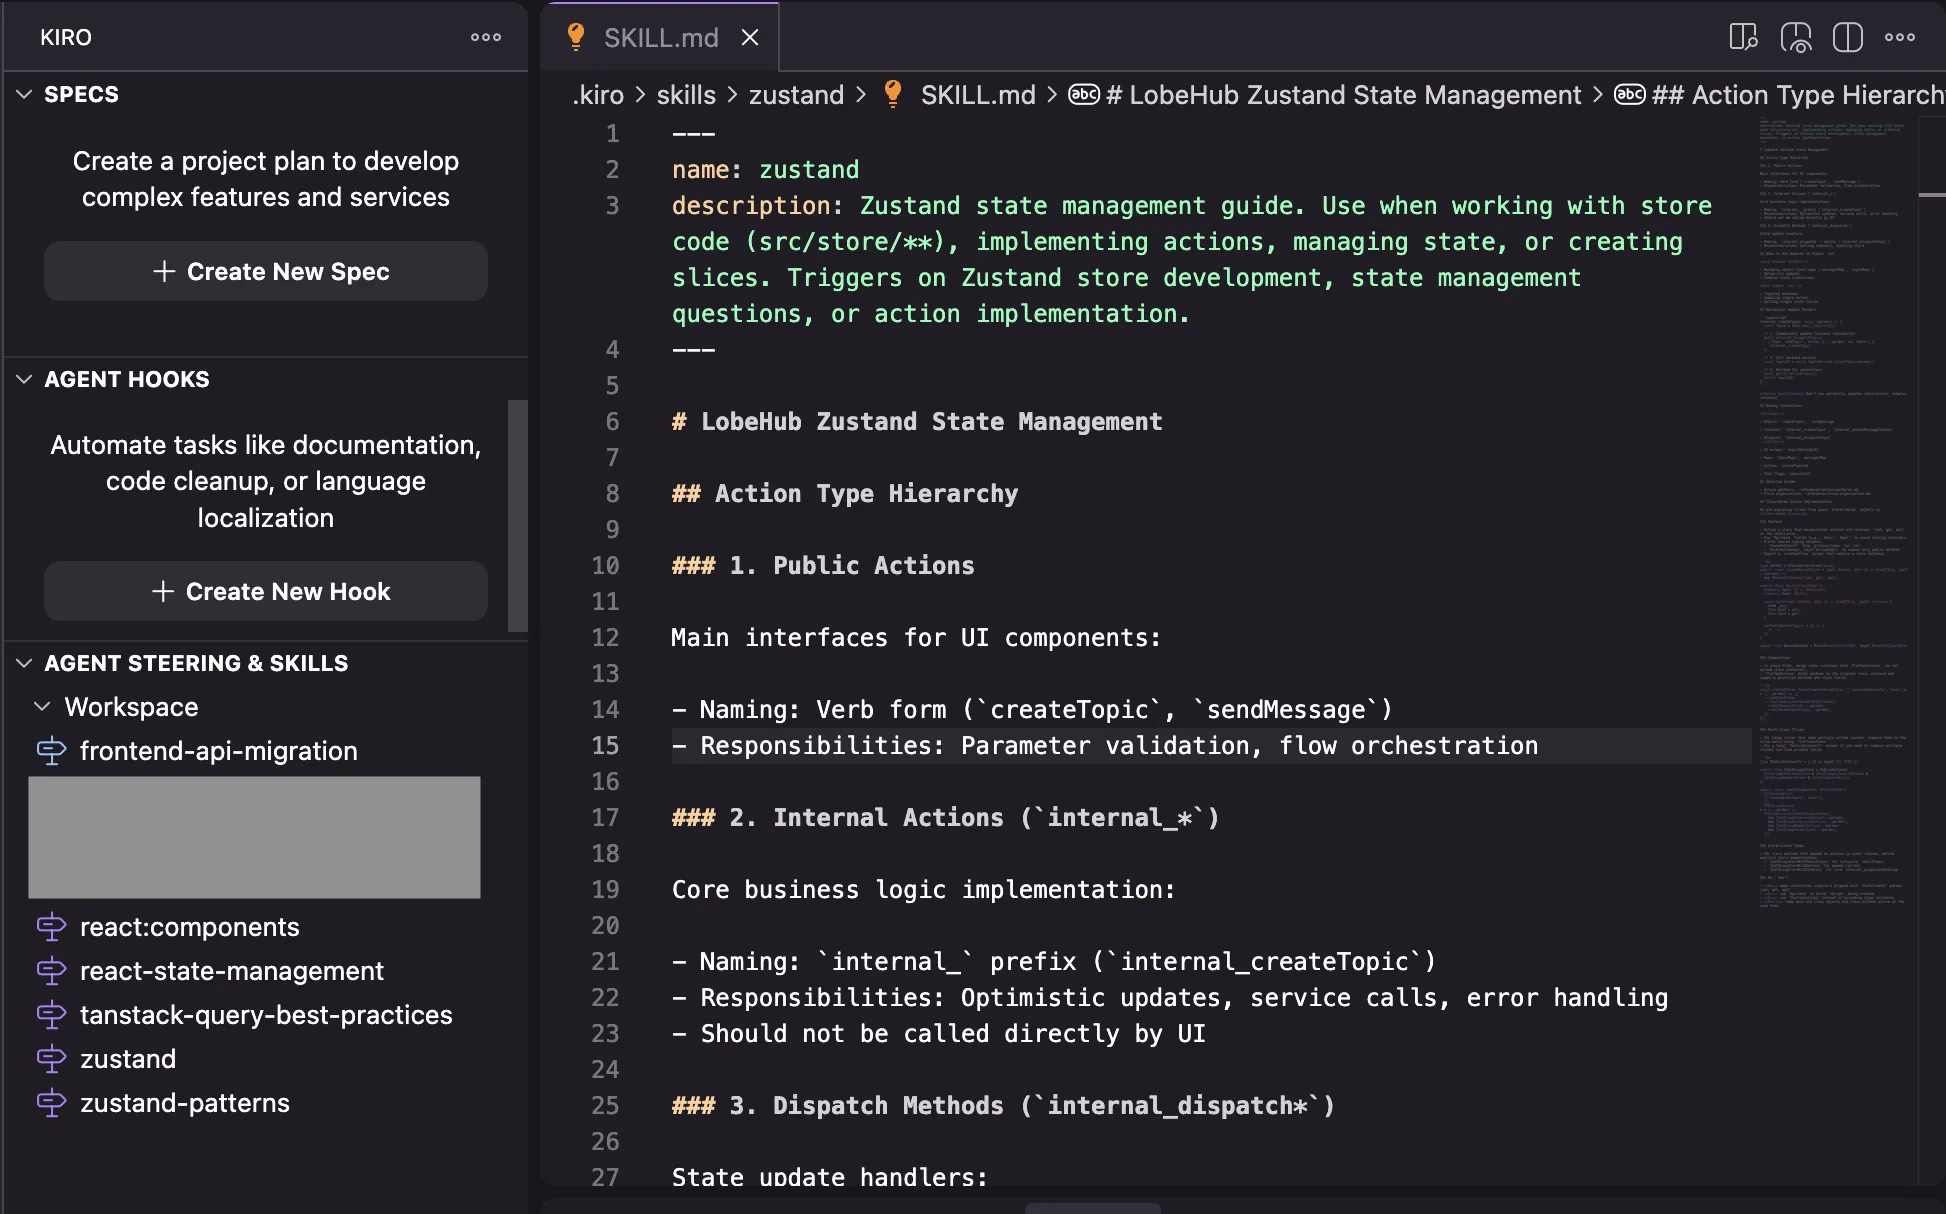Select the zustand-patterns skill item
Viewport: 1946px width, 1214px height.
185,1103
